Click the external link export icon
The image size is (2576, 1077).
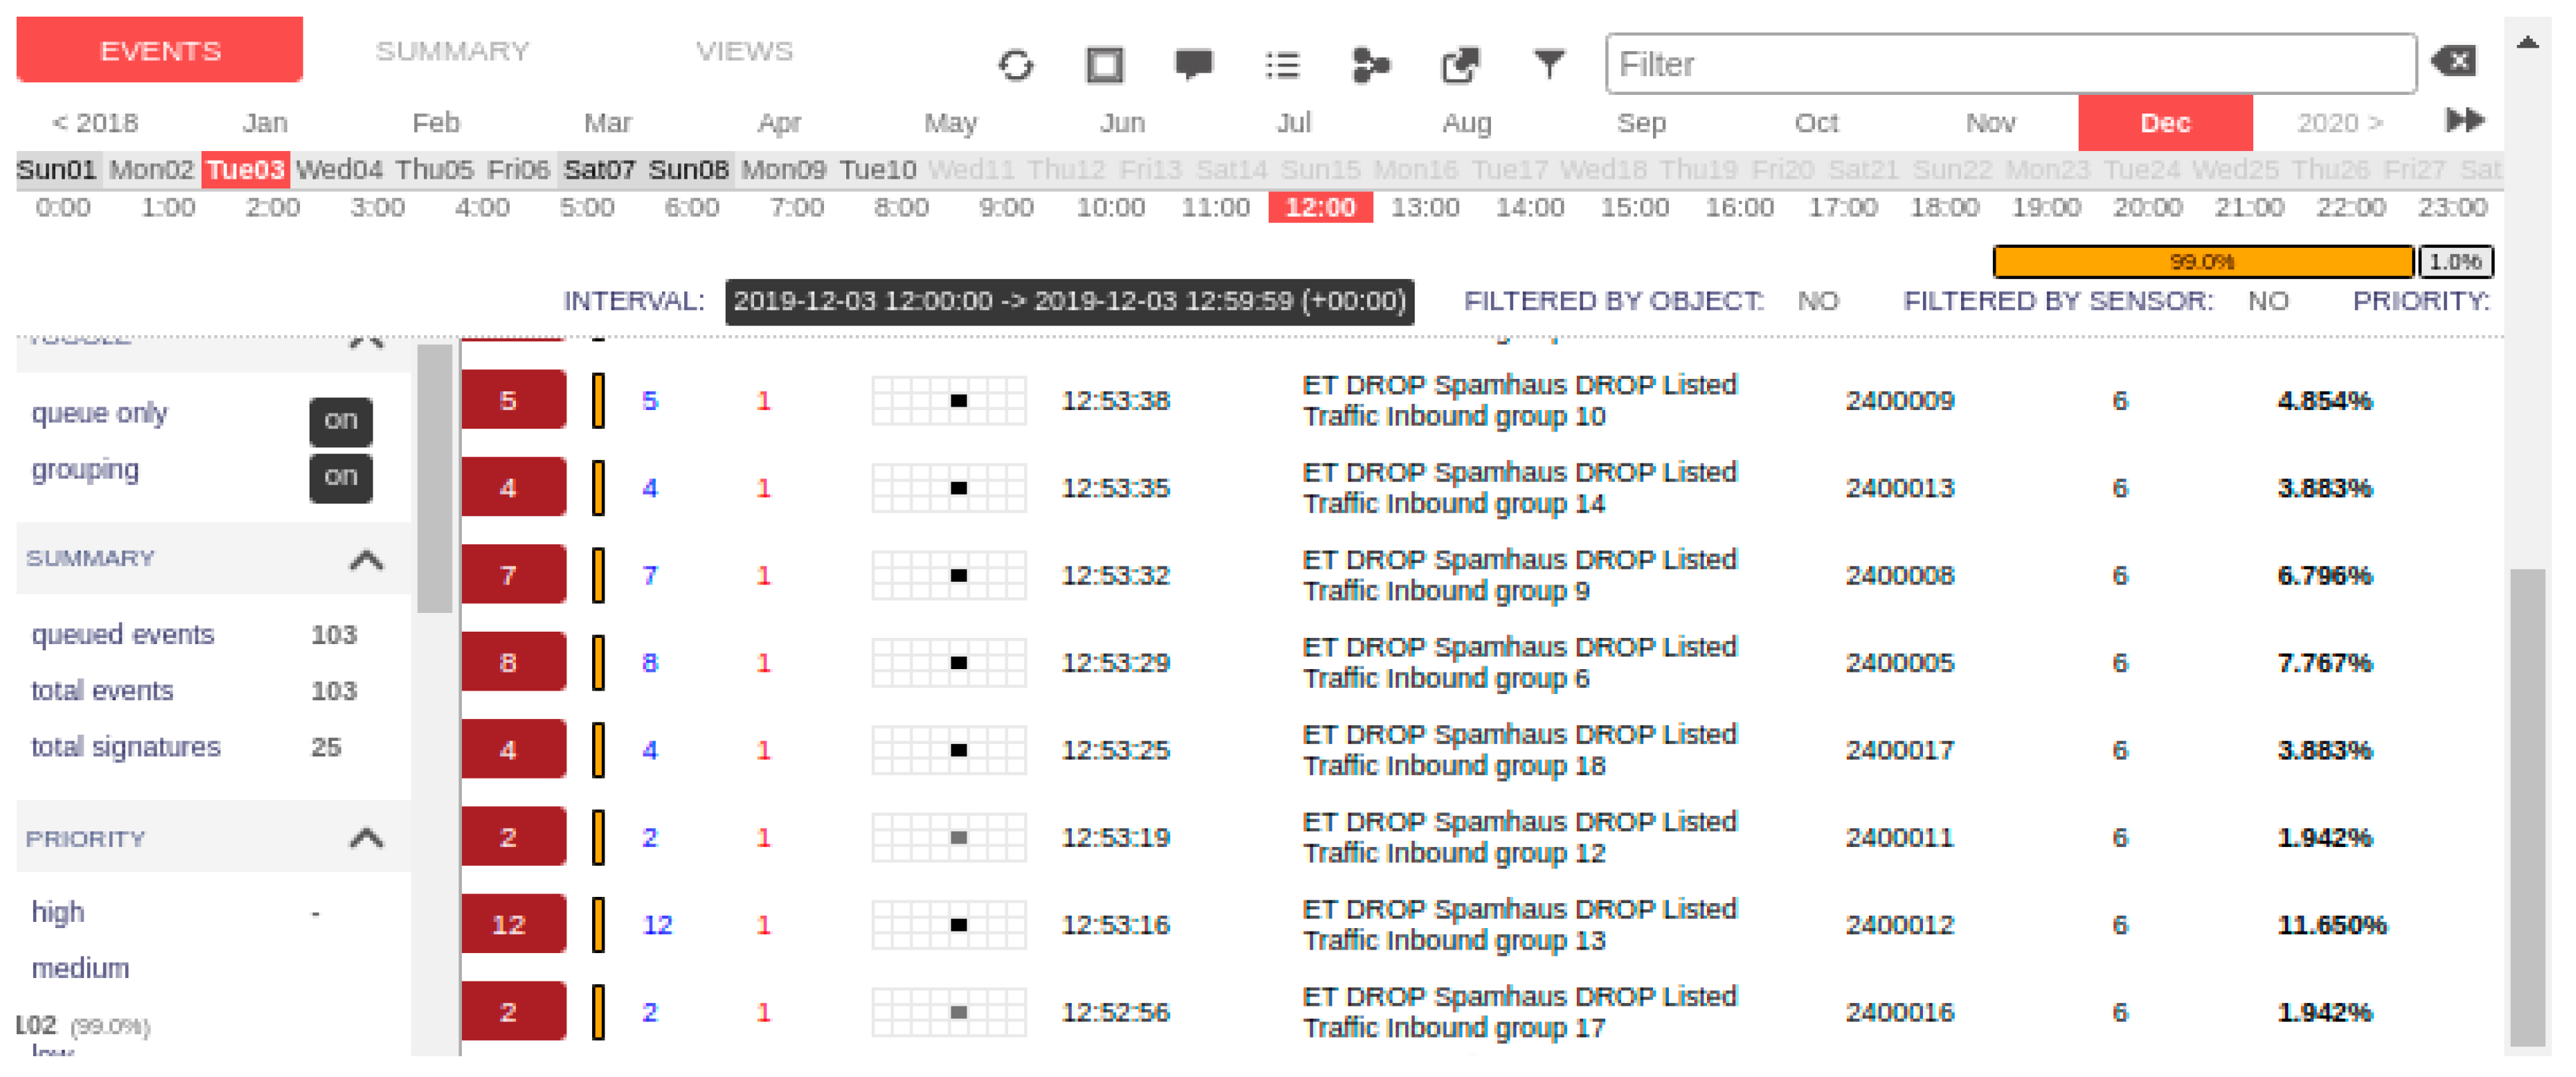tap(1460, 66)
